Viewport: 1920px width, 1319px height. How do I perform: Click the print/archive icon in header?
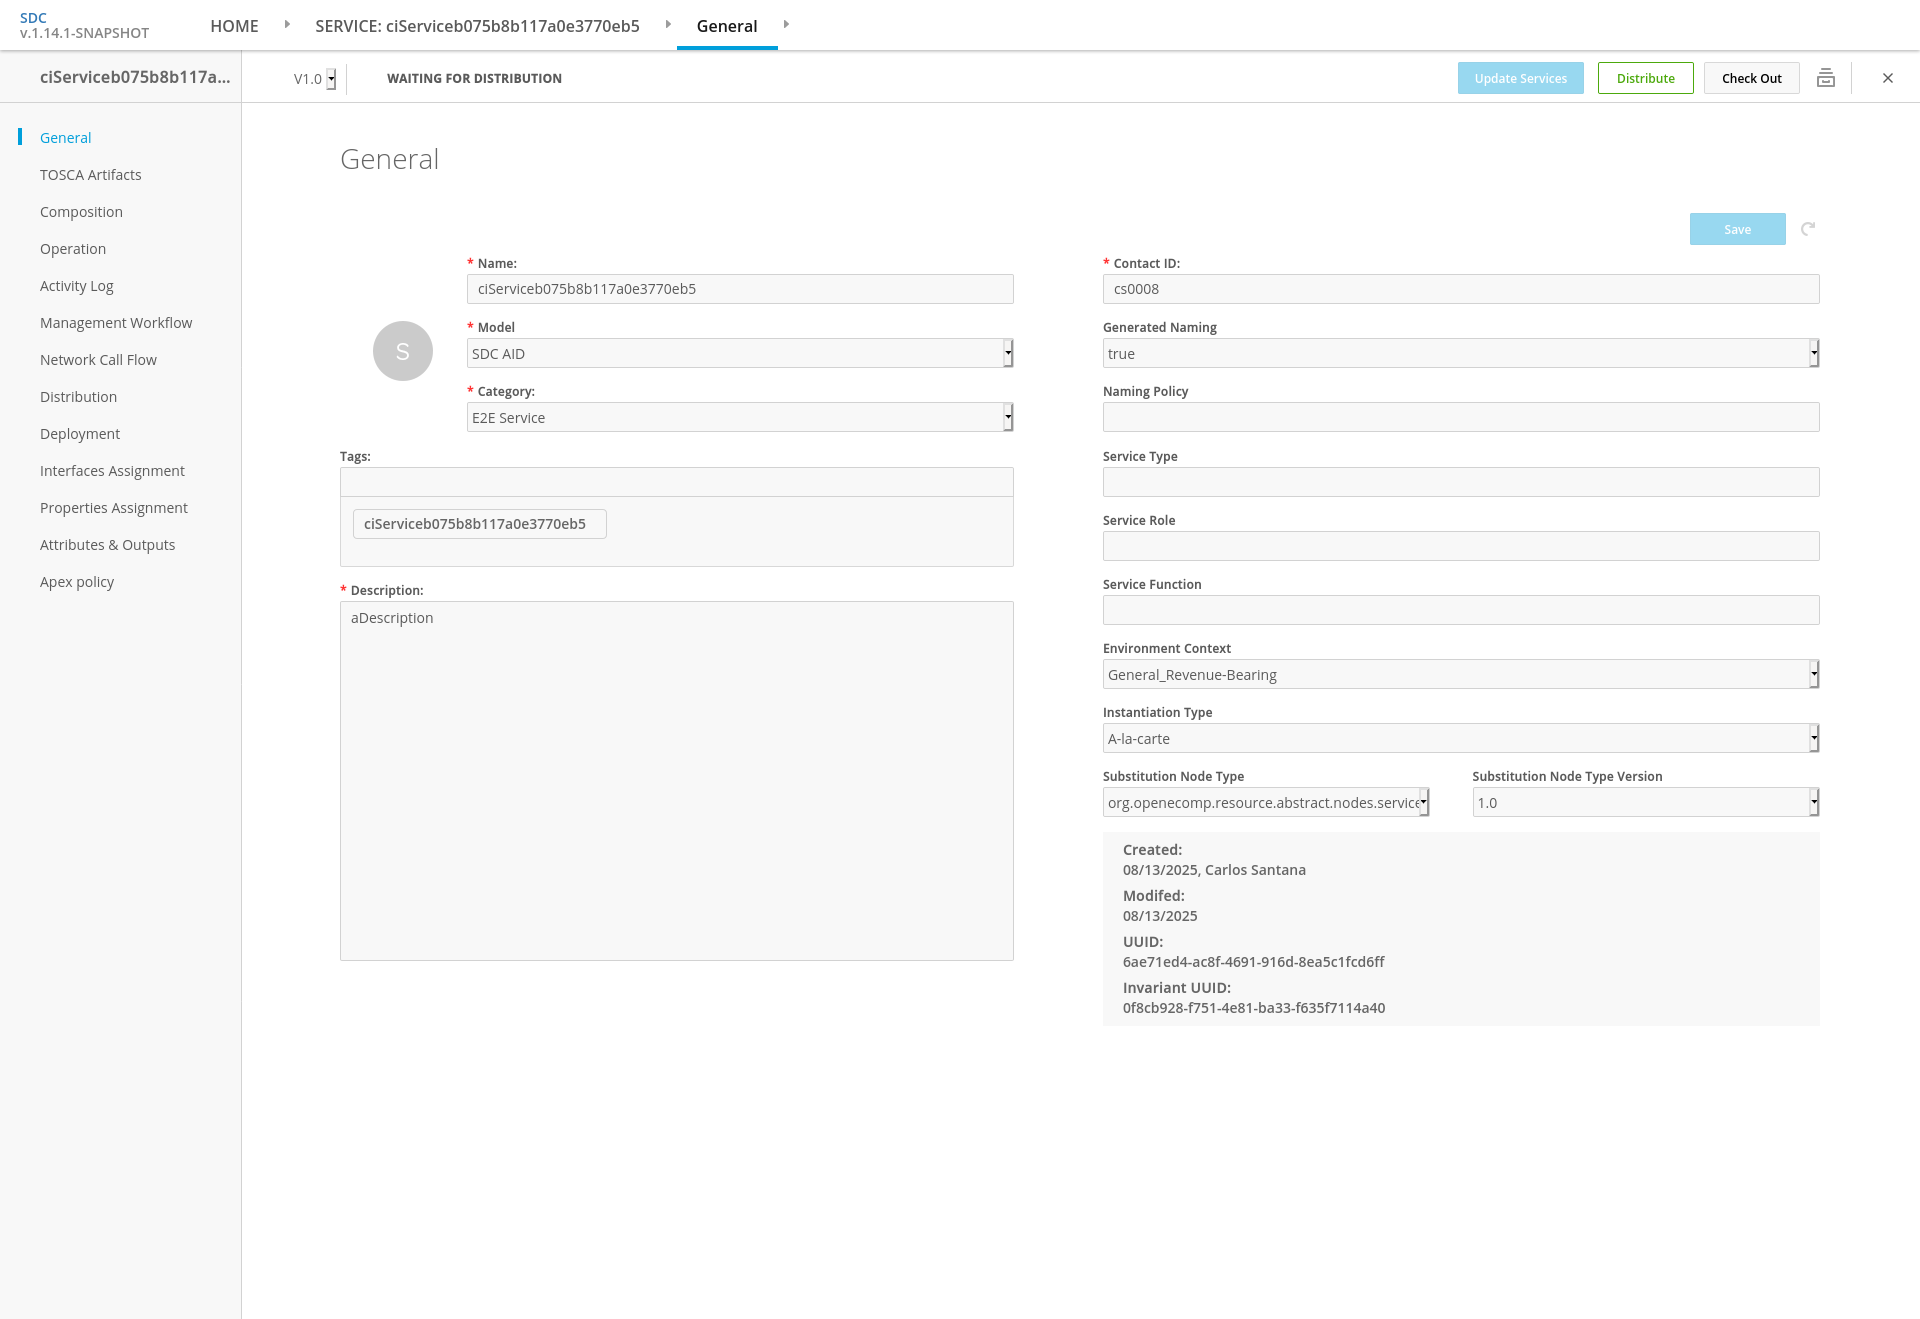click(x=1825, y=78)
